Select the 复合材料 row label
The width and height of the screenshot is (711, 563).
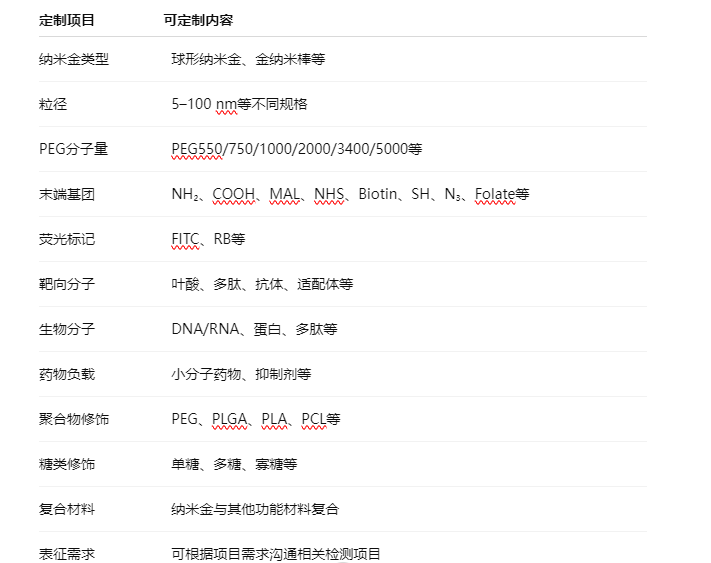67,509
